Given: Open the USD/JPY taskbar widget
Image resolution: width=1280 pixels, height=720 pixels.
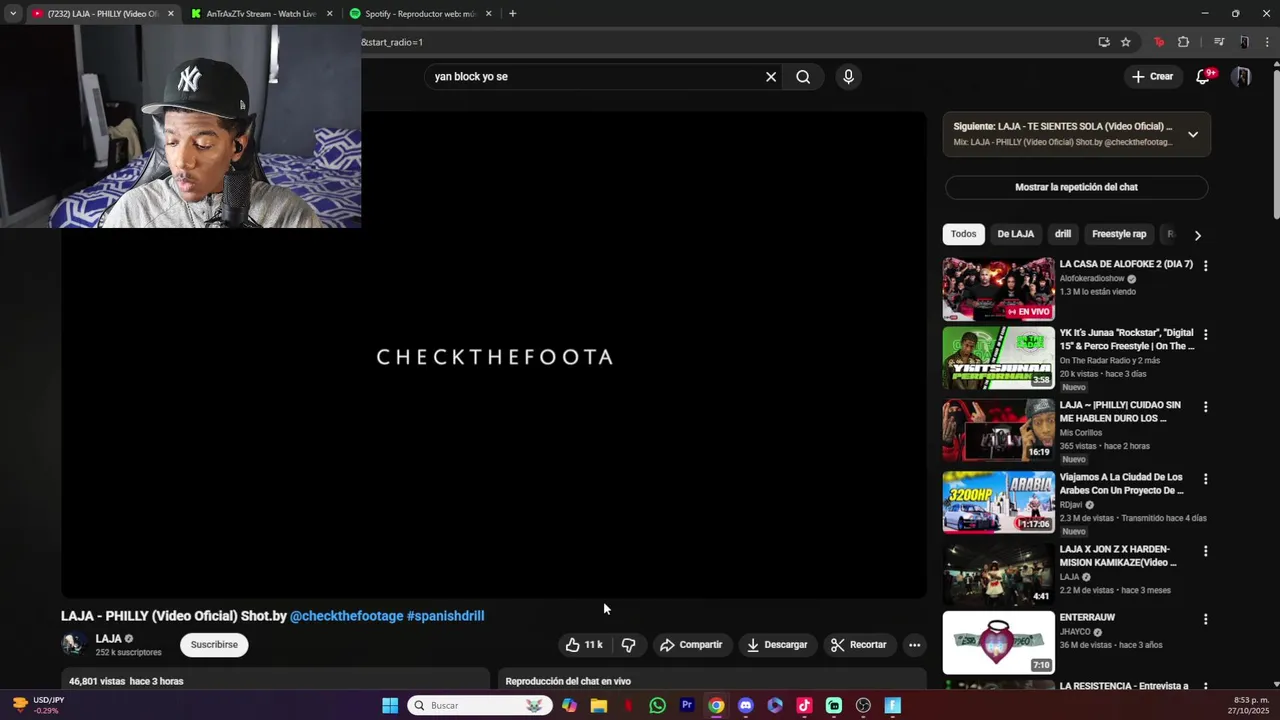Looking at the screenshot, I should 38,705.
